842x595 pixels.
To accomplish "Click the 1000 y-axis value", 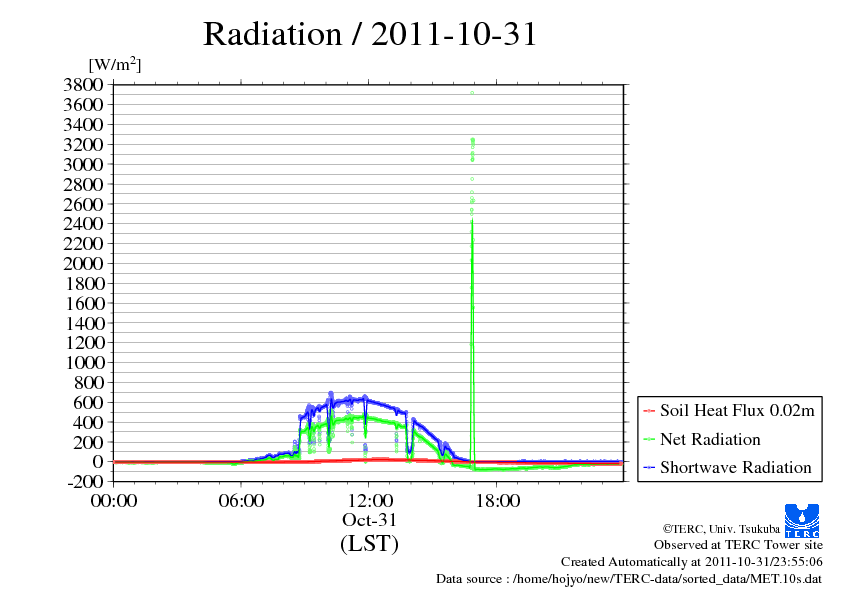I will 83,362.
